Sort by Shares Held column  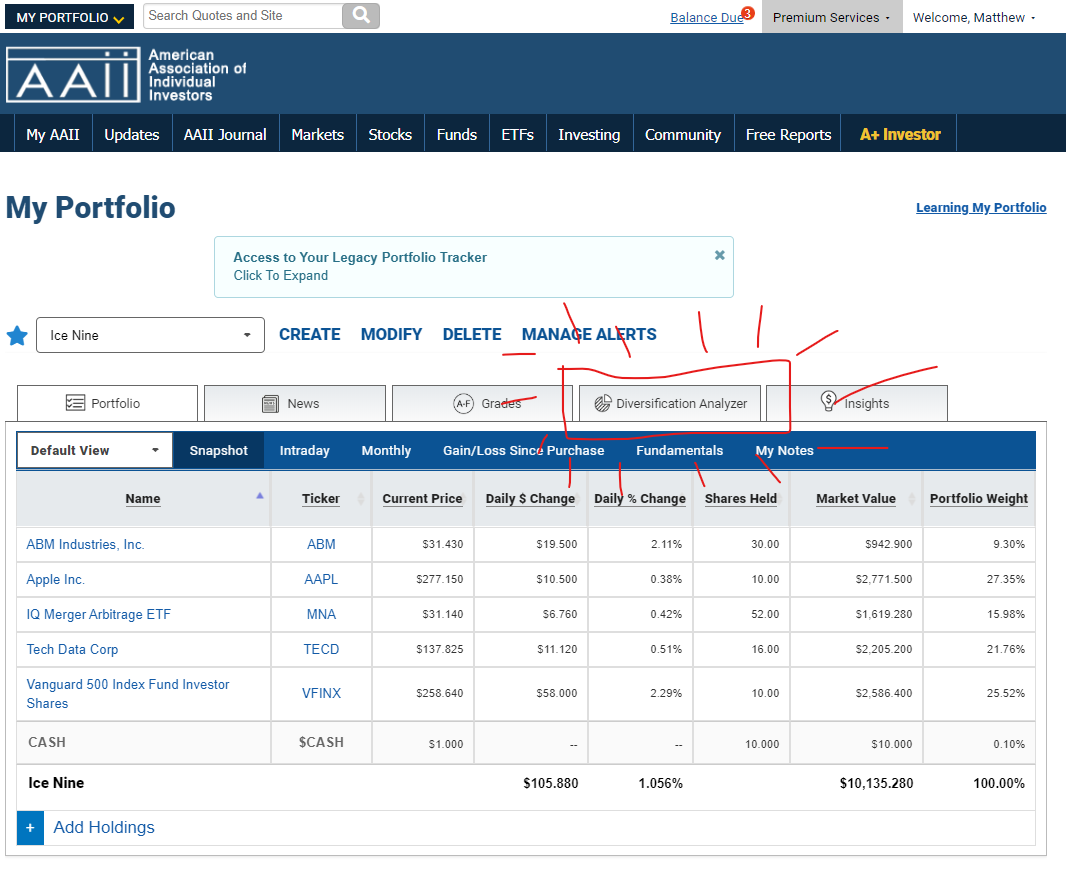coord(740,498)
